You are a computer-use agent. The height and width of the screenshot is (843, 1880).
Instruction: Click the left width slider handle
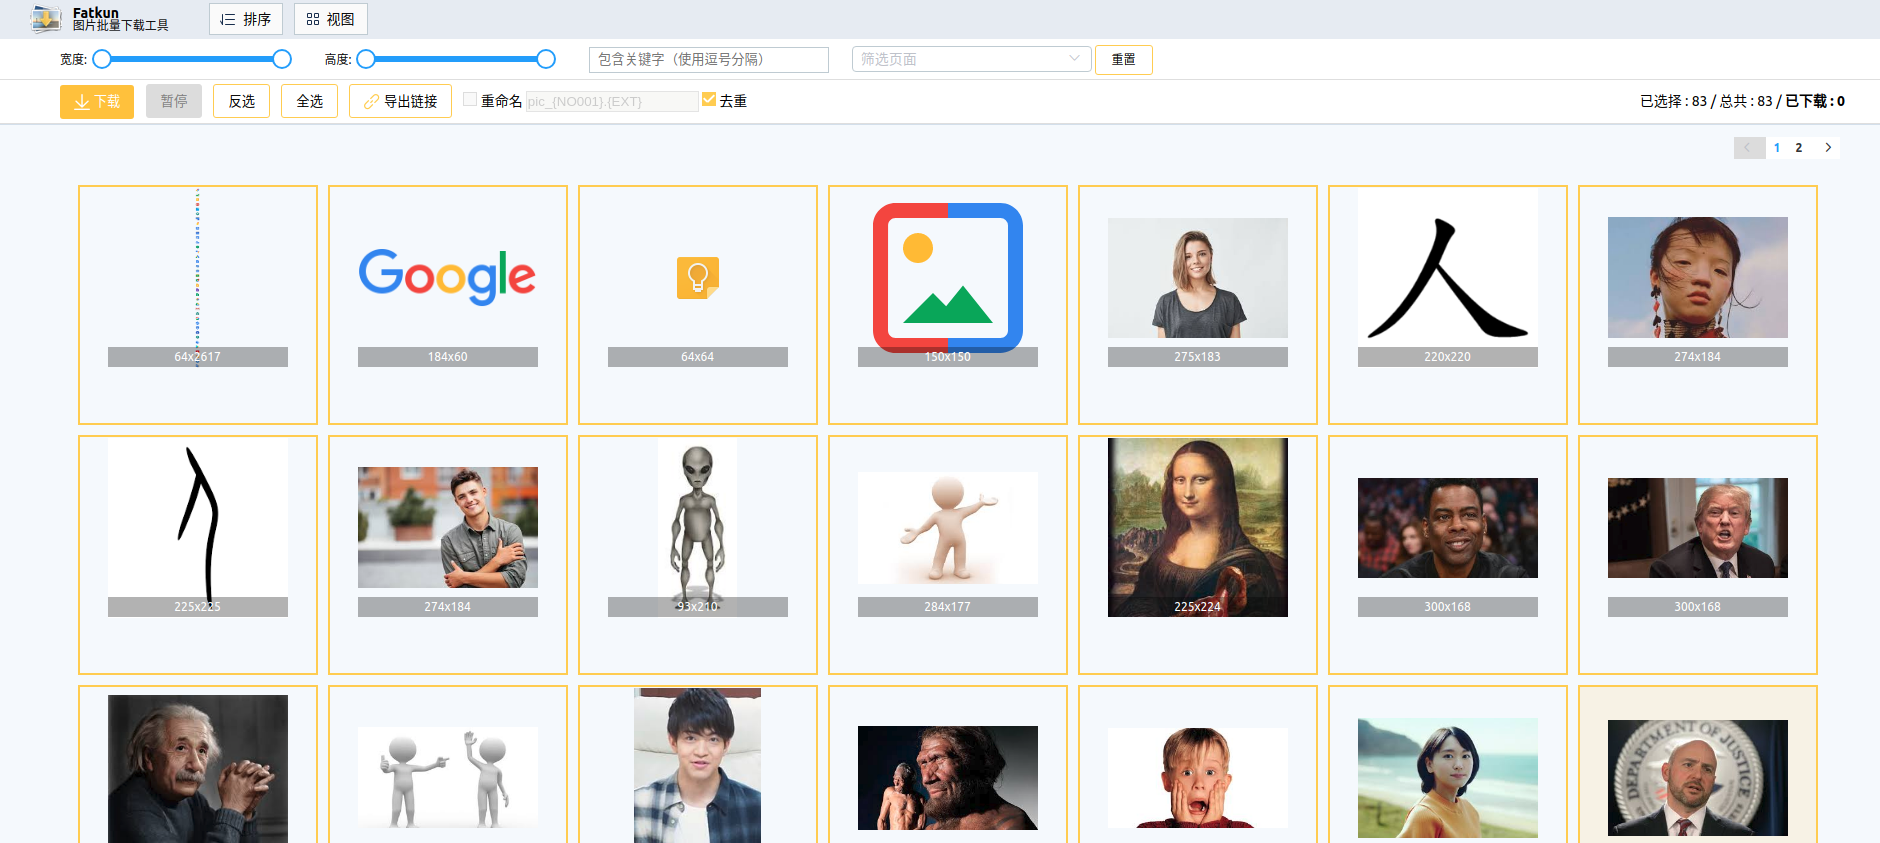(x=102, y=59)
